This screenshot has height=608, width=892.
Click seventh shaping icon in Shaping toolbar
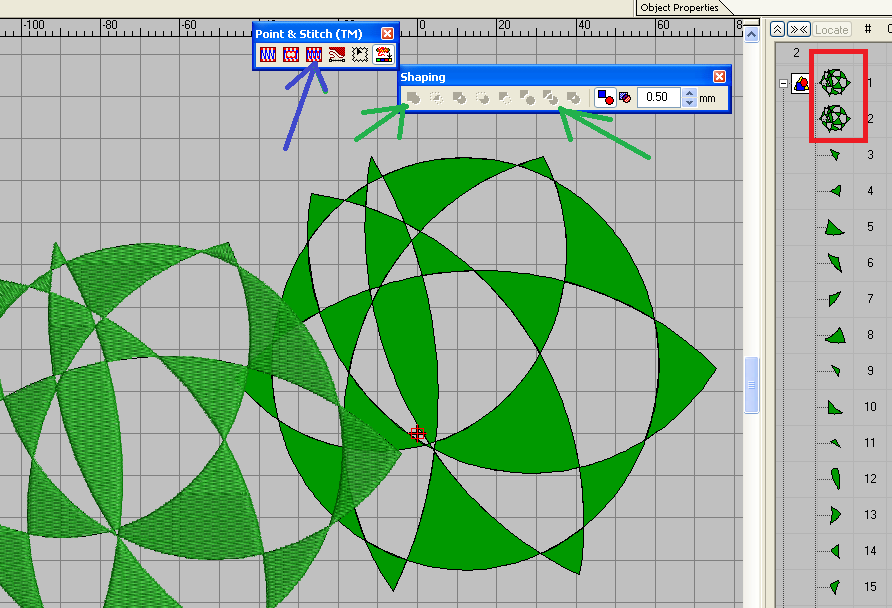click(550, 98)
